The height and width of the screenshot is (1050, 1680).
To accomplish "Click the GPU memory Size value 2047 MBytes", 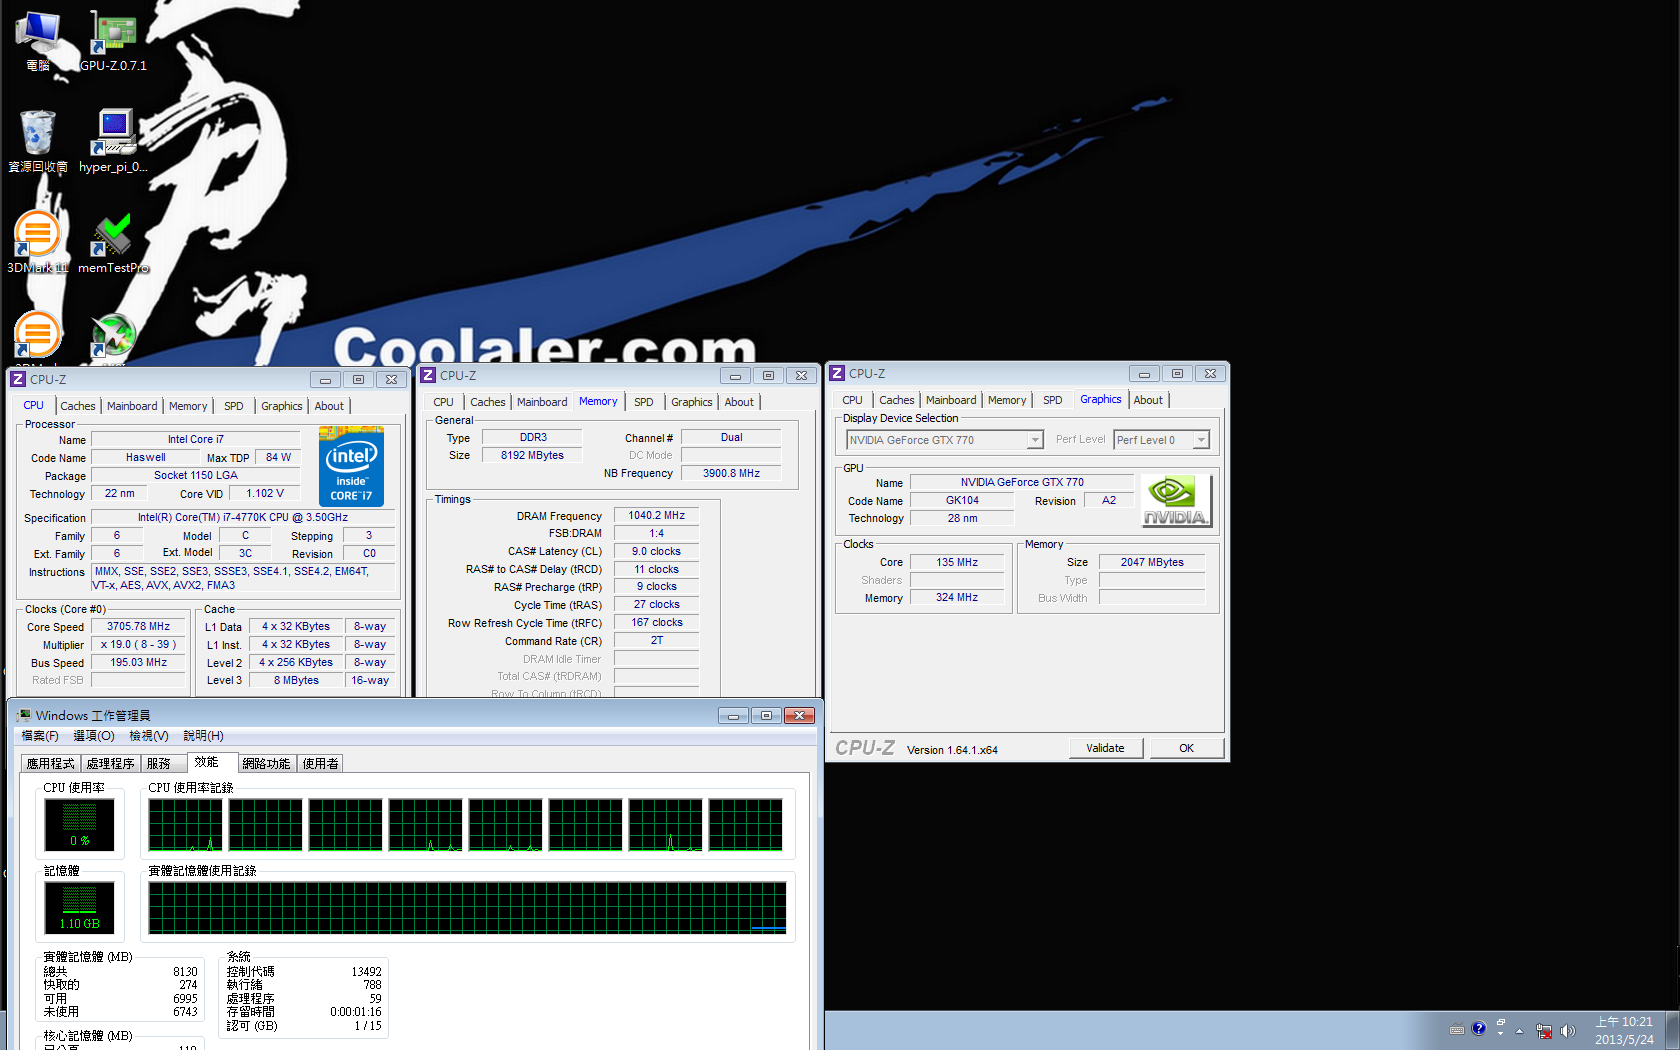I will point(1152,563).
